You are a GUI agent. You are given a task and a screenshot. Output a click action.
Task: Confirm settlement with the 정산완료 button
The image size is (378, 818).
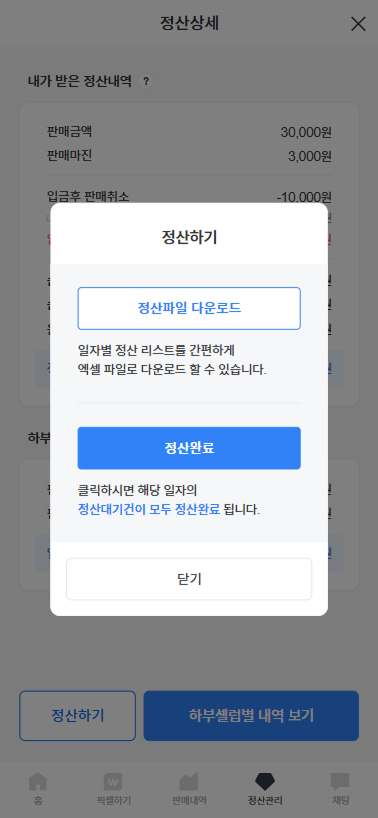pyautogui.click(x=189, y=448)
